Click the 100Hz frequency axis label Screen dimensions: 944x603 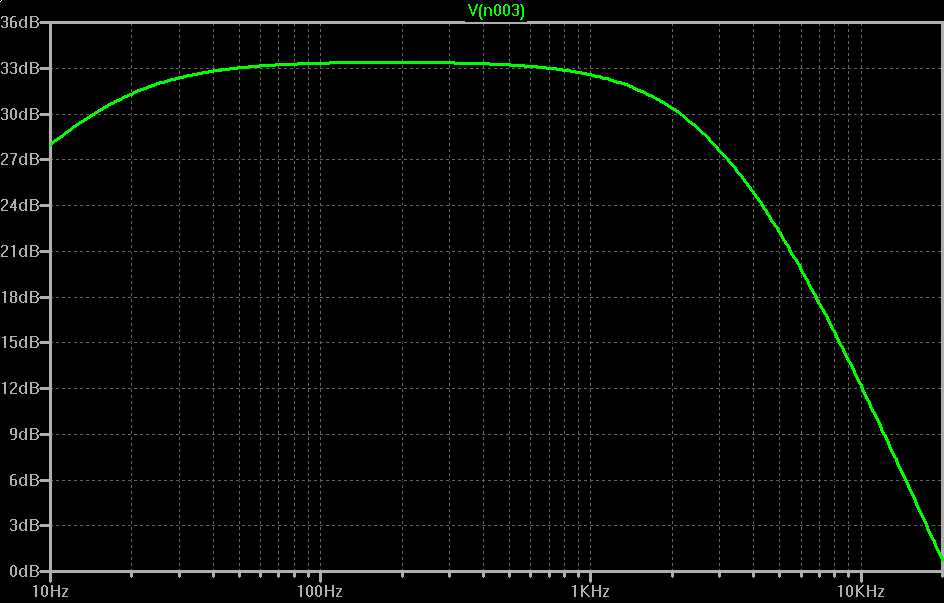pos(320,592)
